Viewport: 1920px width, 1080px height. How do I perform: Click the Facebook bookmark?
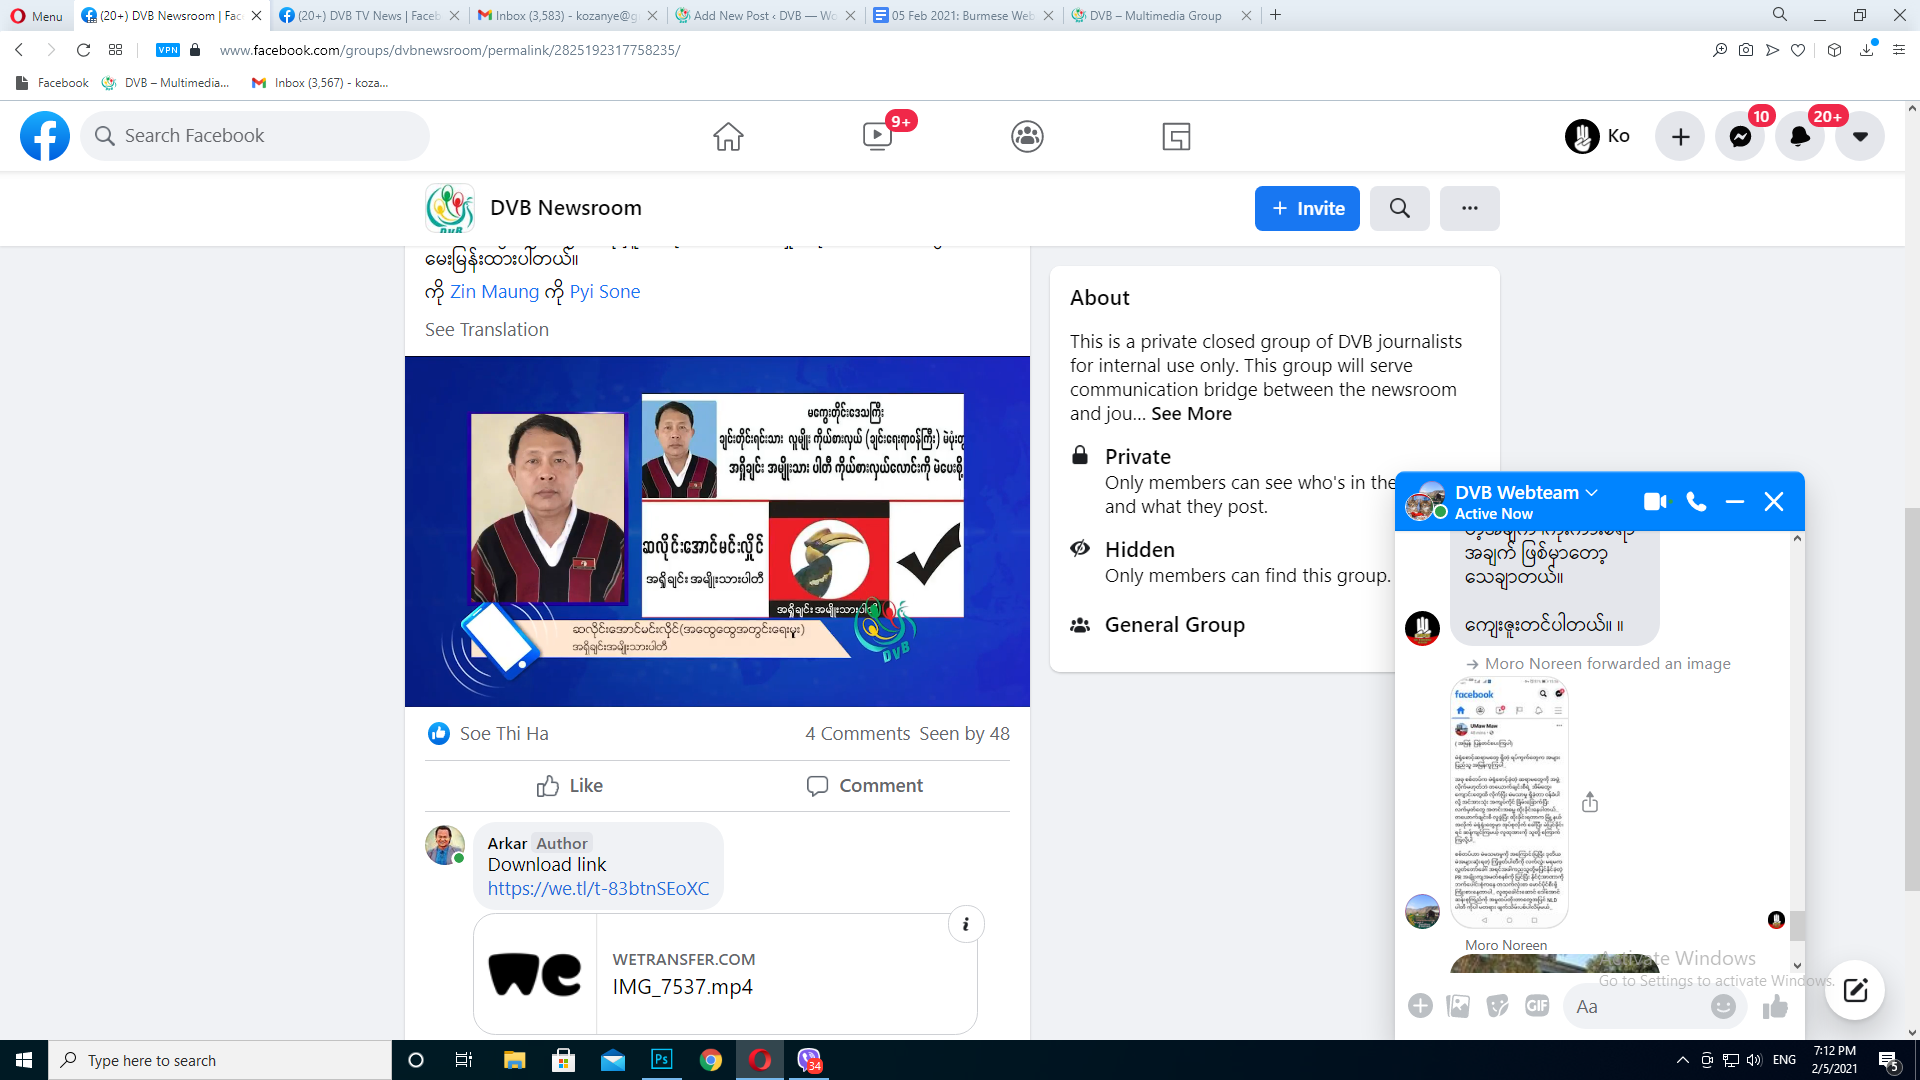click(x=53, y=83)
